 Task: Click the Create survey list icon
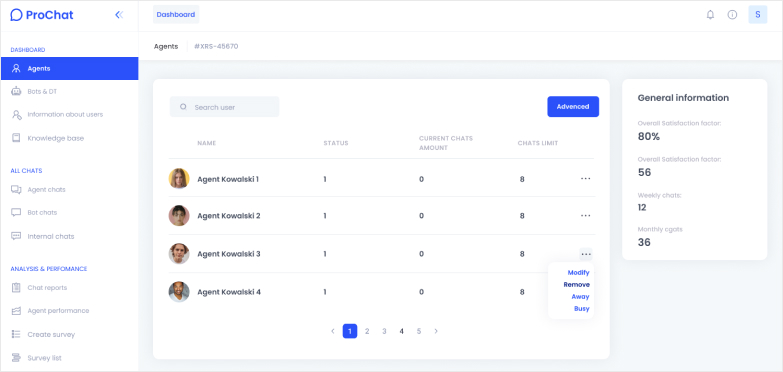pos(16,334)
